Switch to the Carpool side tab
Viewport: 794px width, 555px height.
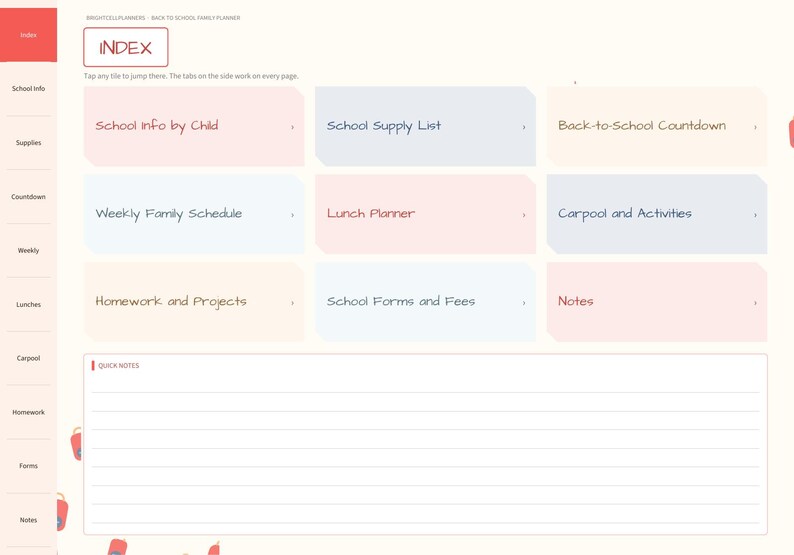(x=28, y=358)
